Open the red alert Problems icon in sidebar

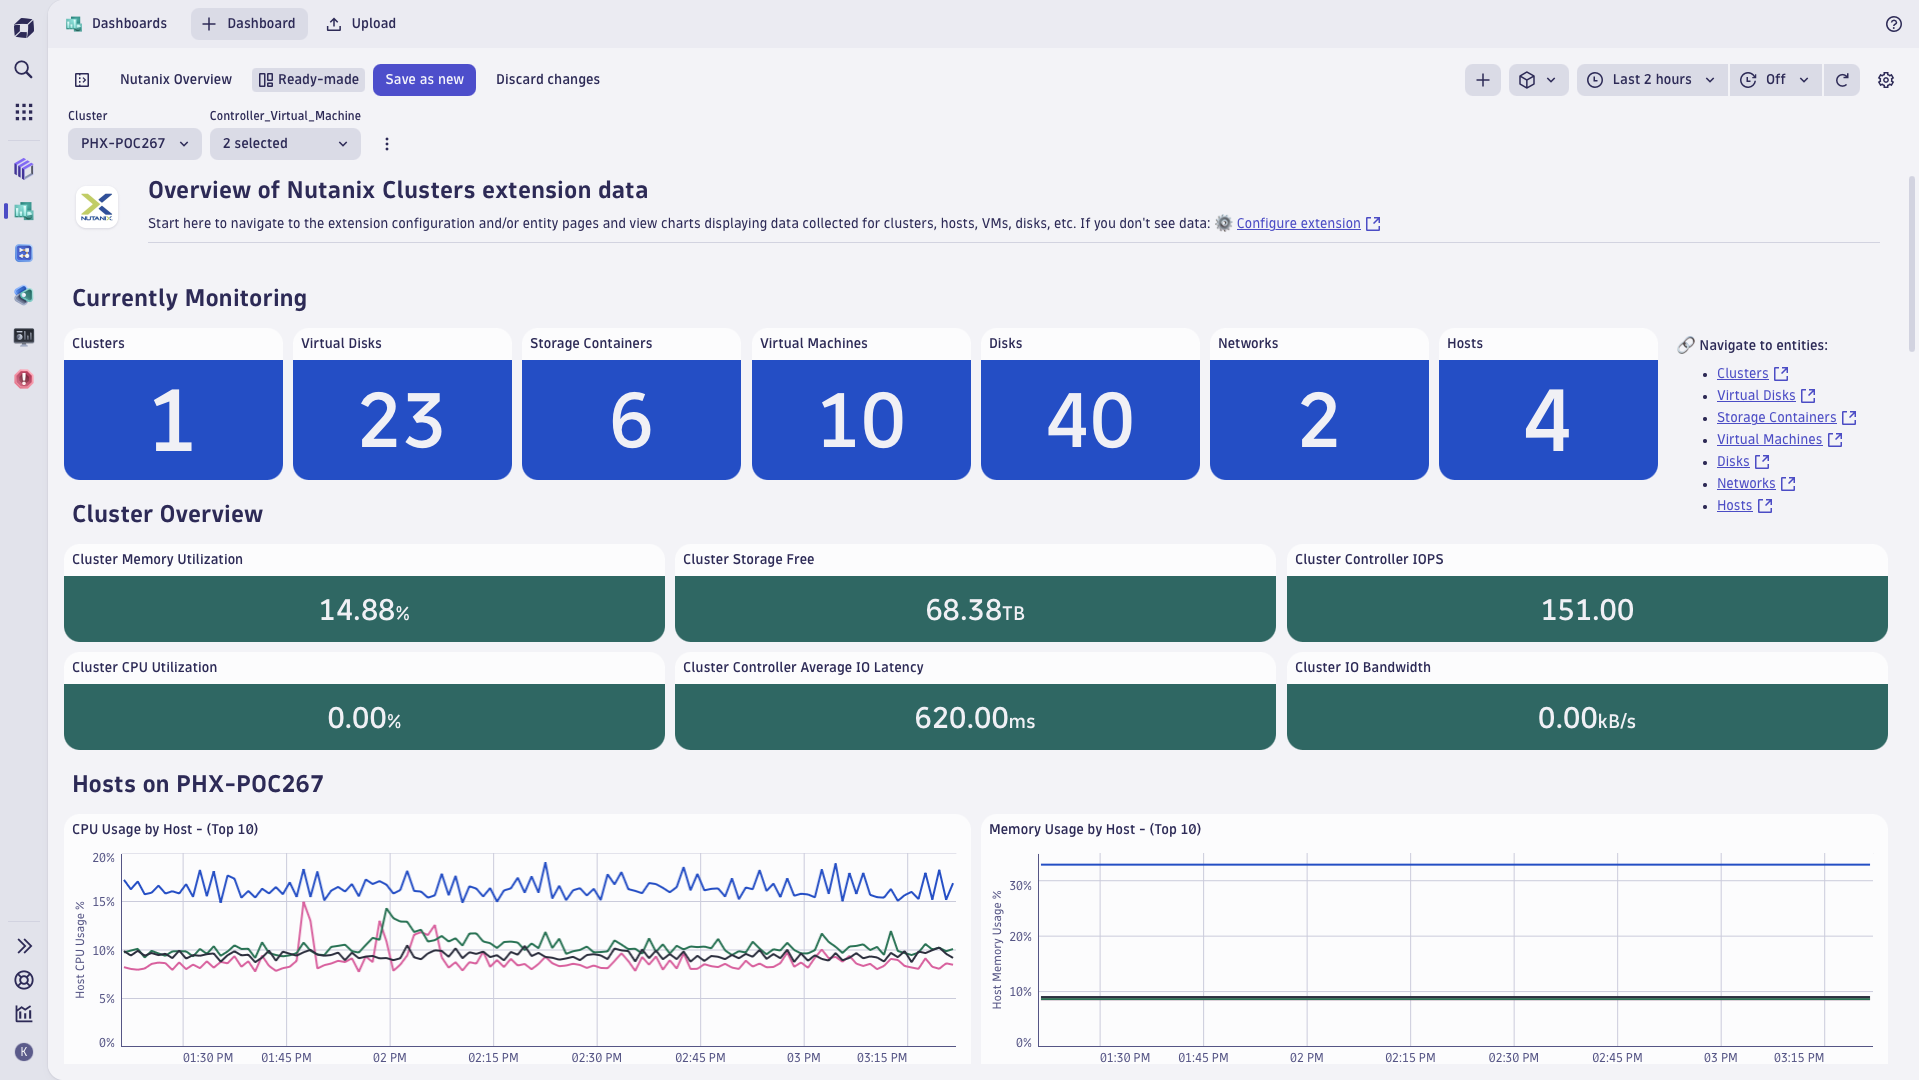(x=24, y=379)
